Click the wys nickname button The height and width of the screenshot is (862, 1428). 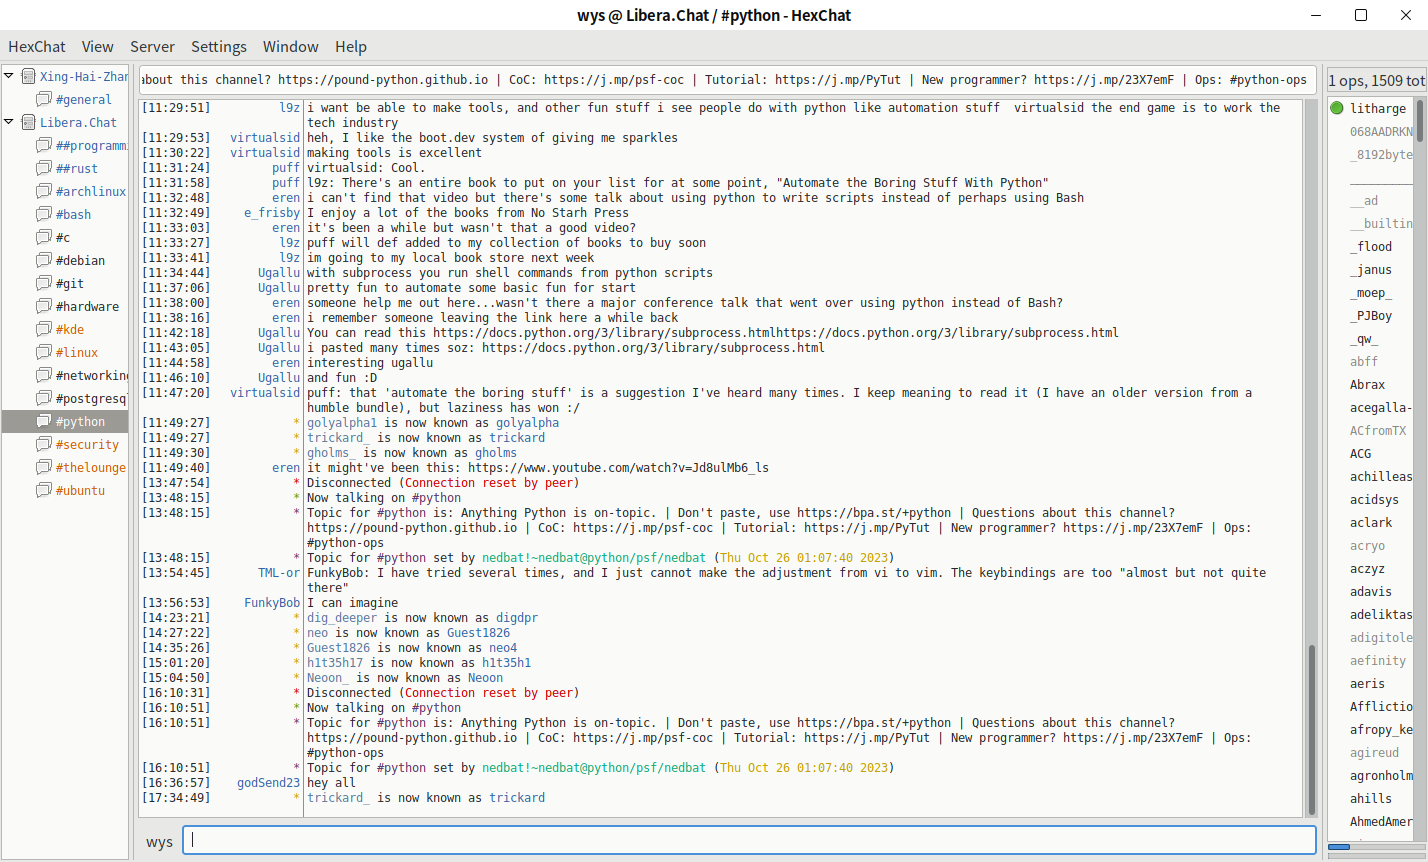pyautogui.click(x=159, y=842)
